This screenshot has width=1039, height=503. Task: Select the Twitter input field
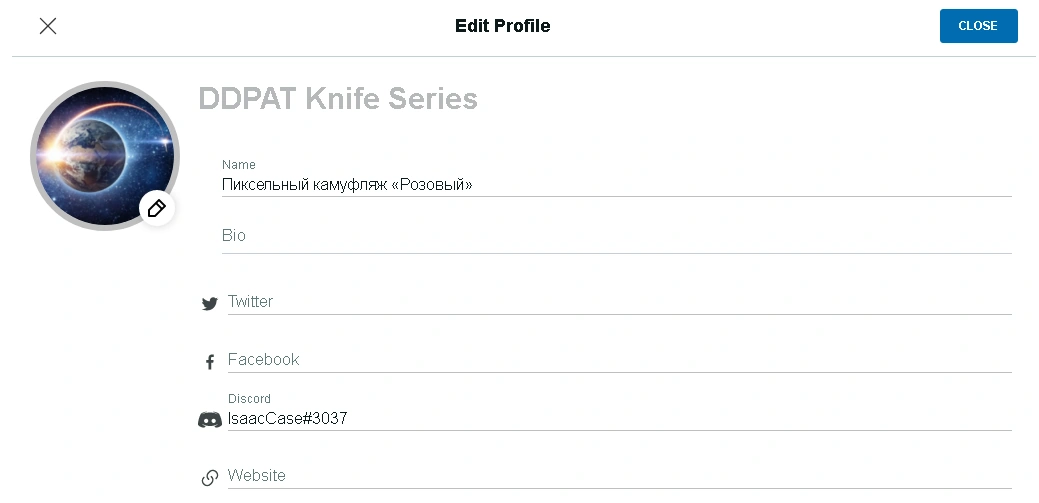pyautogui.click(x=619, y=302)
